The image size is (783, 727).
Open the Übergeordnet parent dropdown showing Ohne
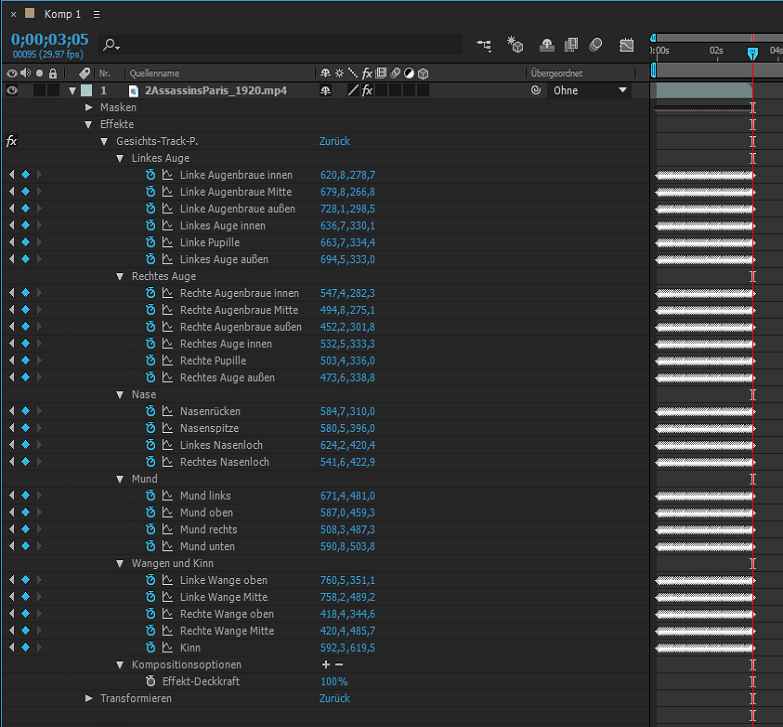[591, 90]
